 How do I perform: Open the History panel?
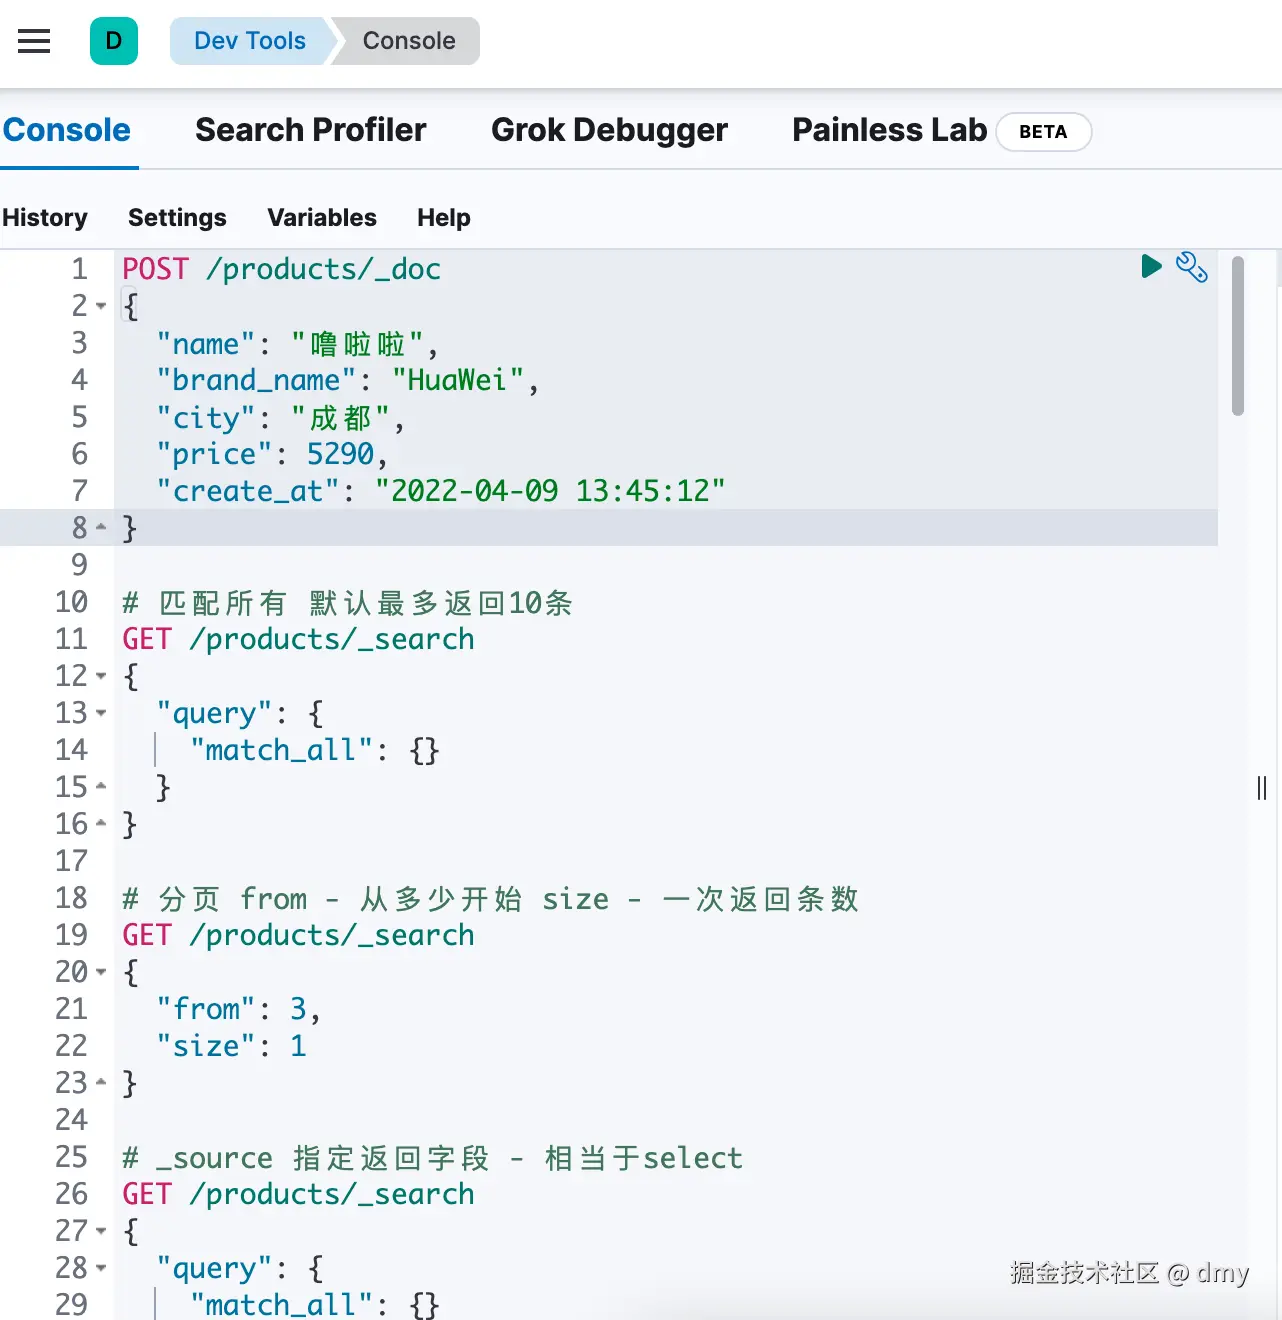45,218
